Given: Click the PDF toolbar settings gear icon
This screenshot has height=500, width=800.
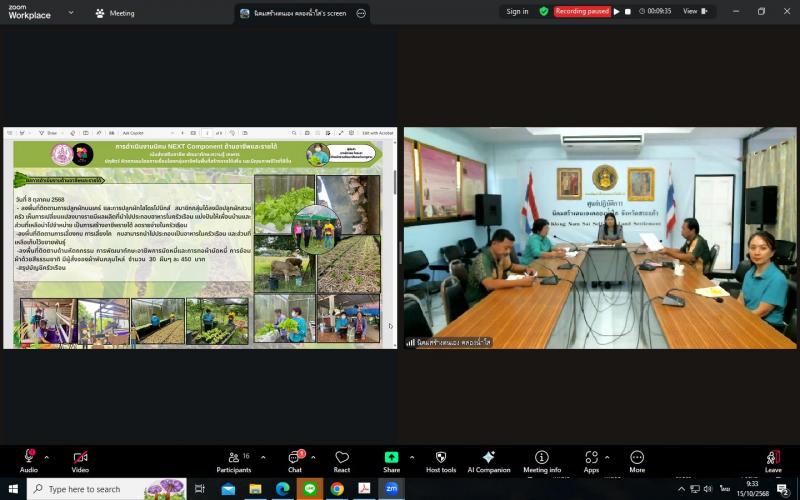Looking at the screenshot, I should point(352,133).
